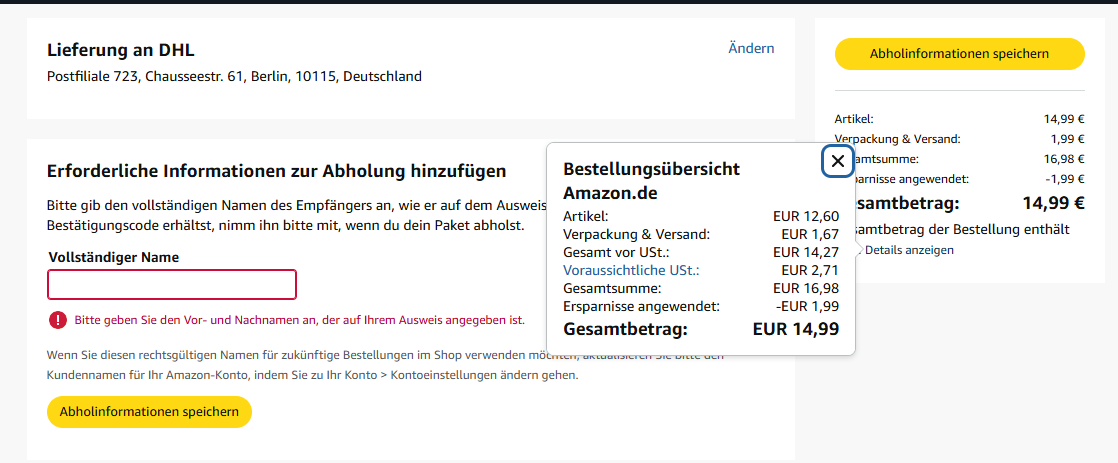Select the popup Gesamtbetrag EUR 14,99 value
The width and height of the screenshot is (1118, 463).
(x=796, y=329)
